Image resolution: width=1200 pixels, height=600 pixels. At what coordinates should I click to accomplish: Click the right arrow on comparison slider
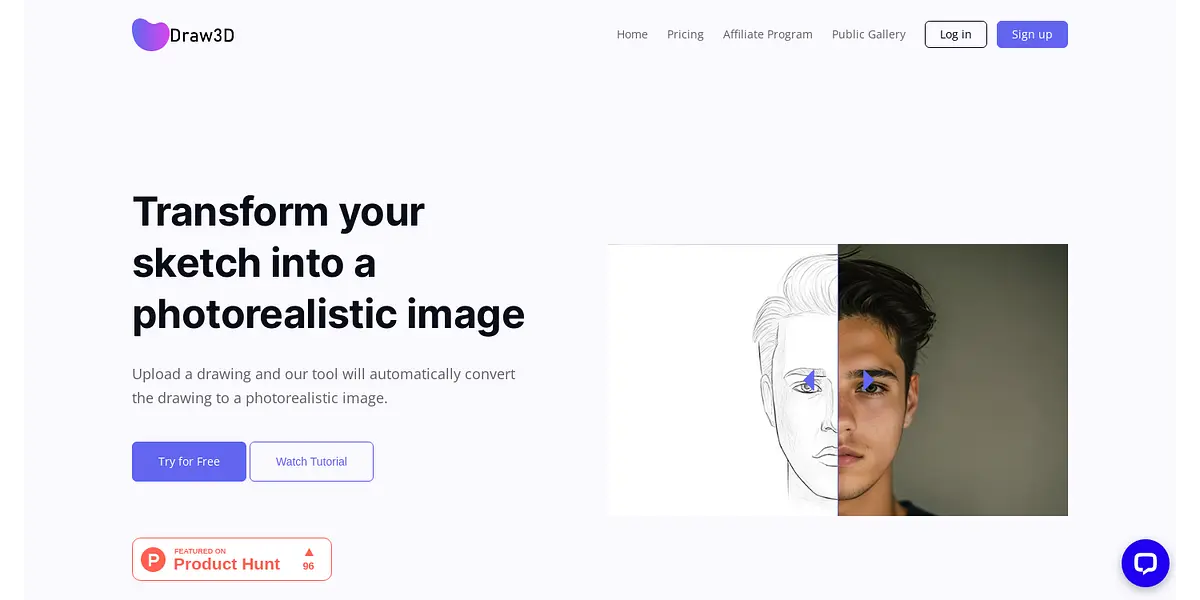pyautogui.click(x=868, y=380)
